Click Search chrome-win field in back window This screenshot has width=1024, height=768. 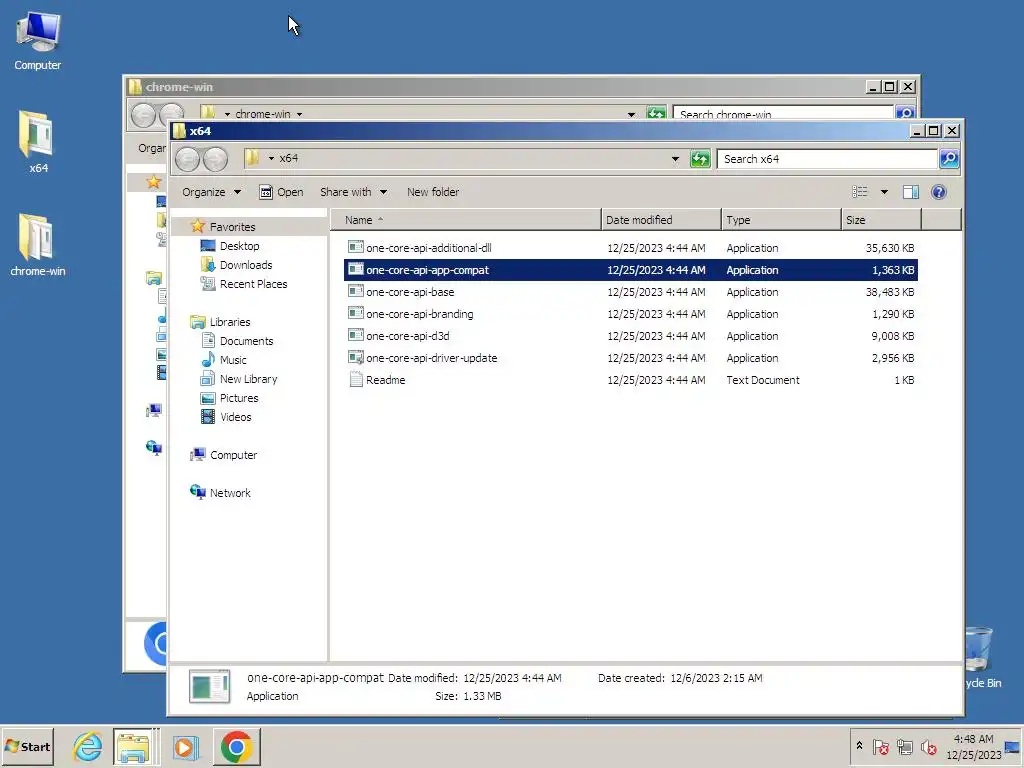tap(782, 114)
